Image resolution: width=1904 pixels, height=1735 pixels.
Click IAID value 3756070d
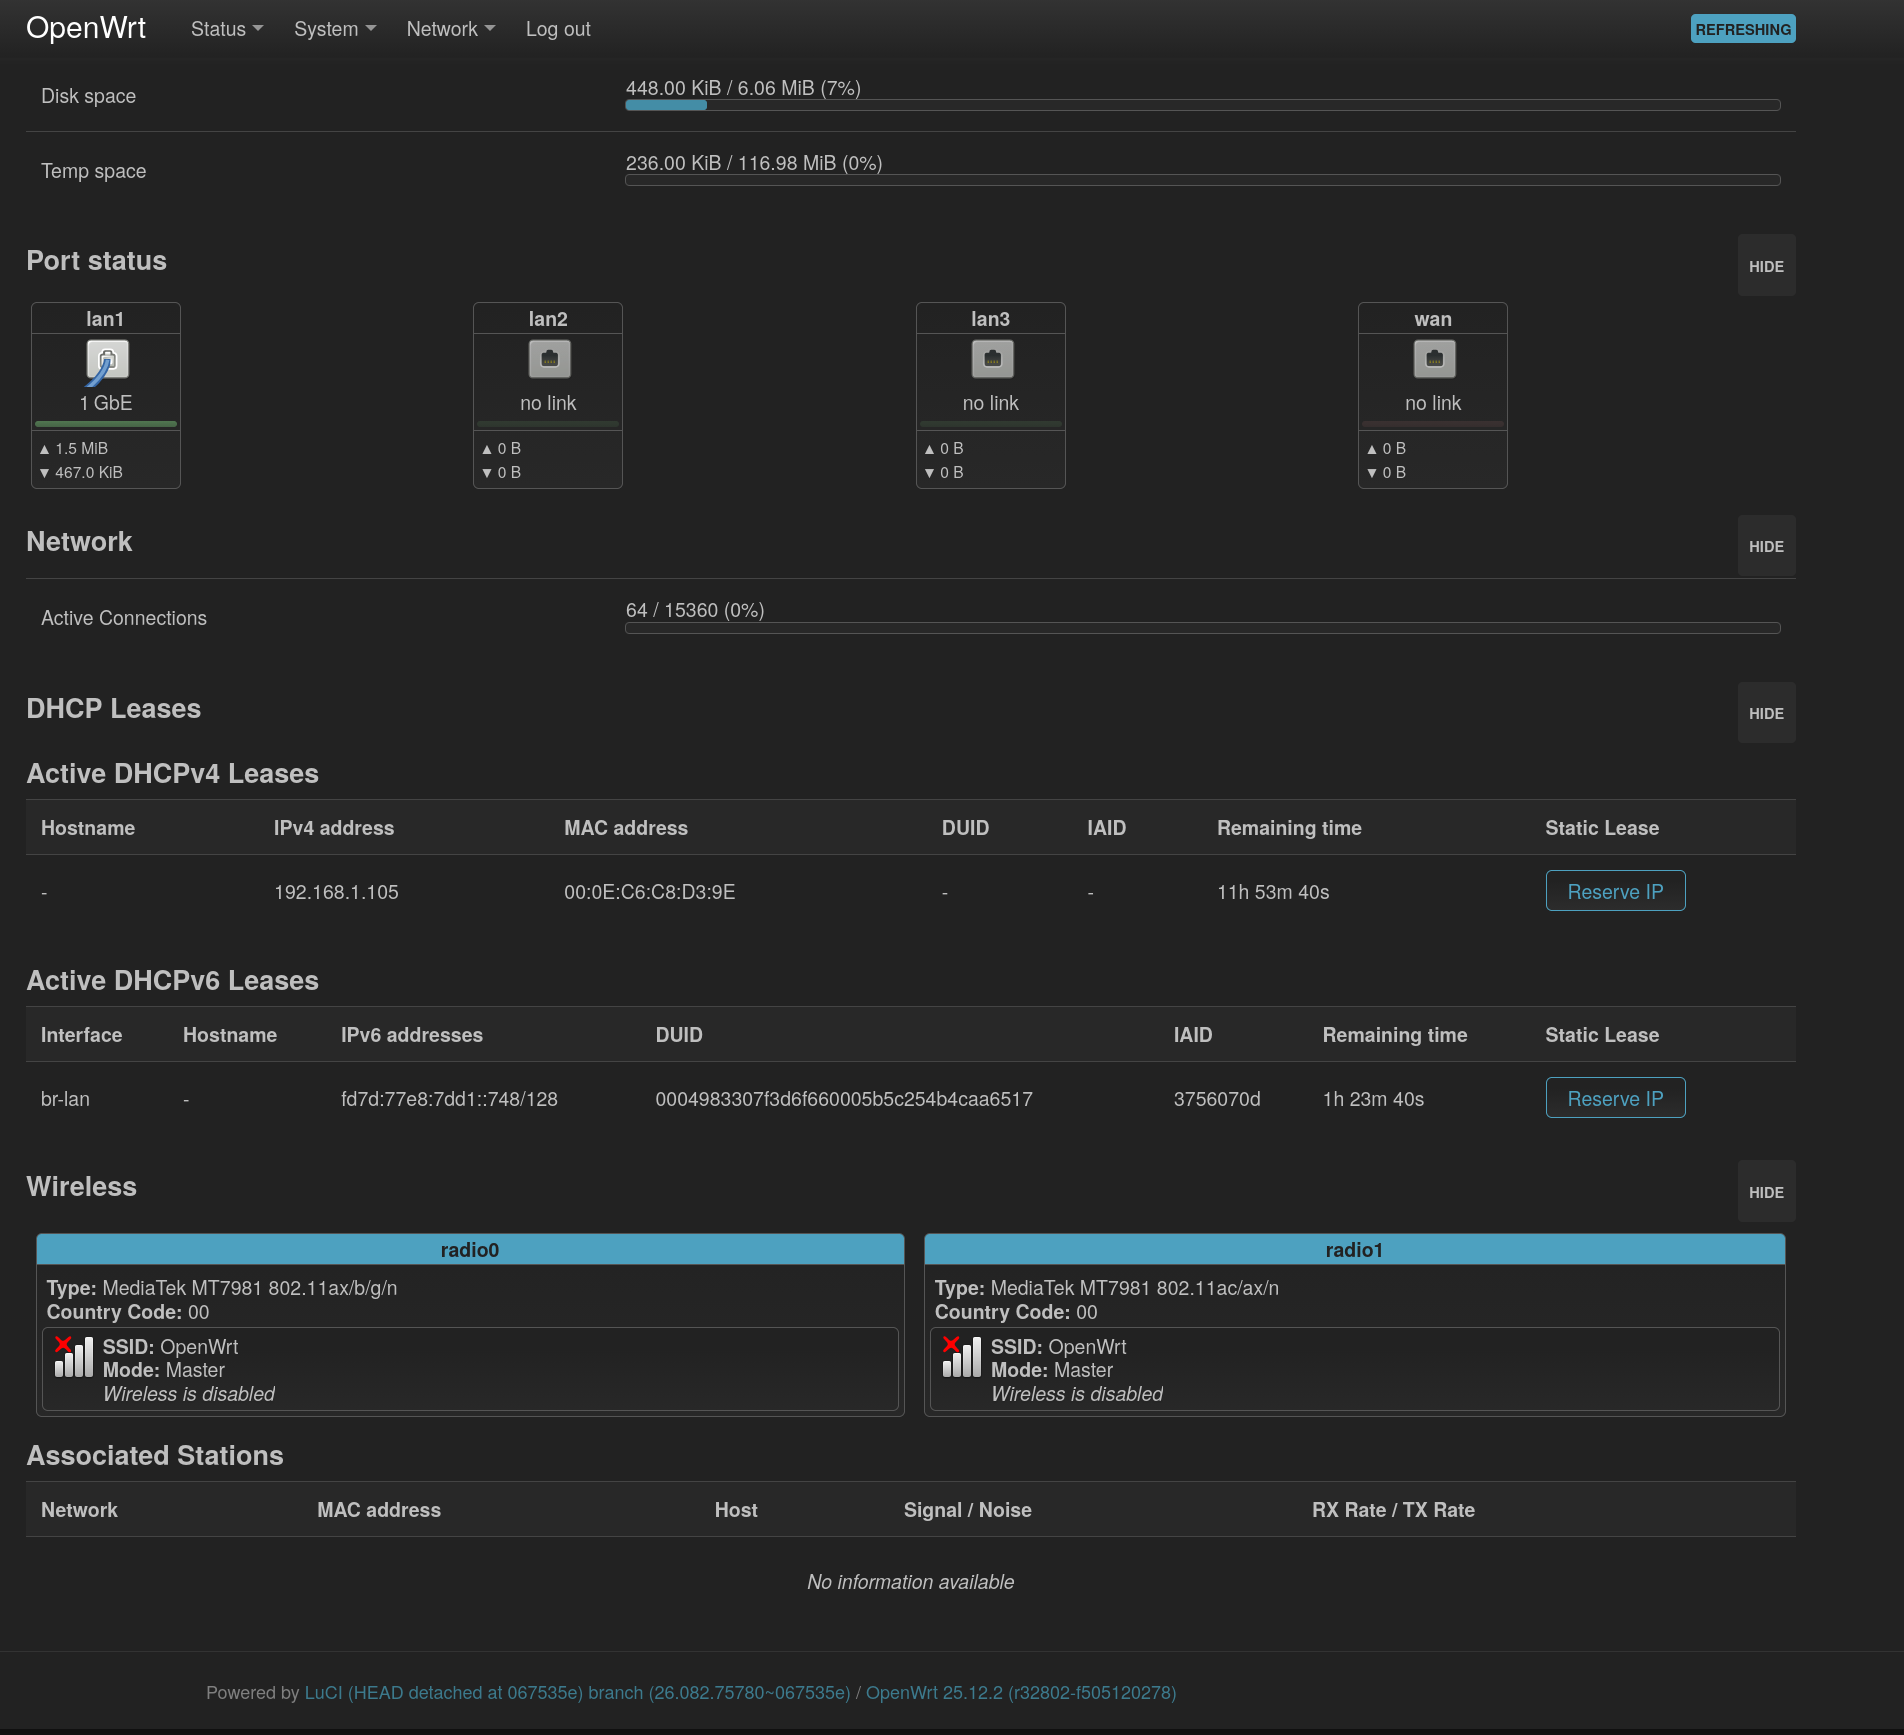click(1217, 1099)
